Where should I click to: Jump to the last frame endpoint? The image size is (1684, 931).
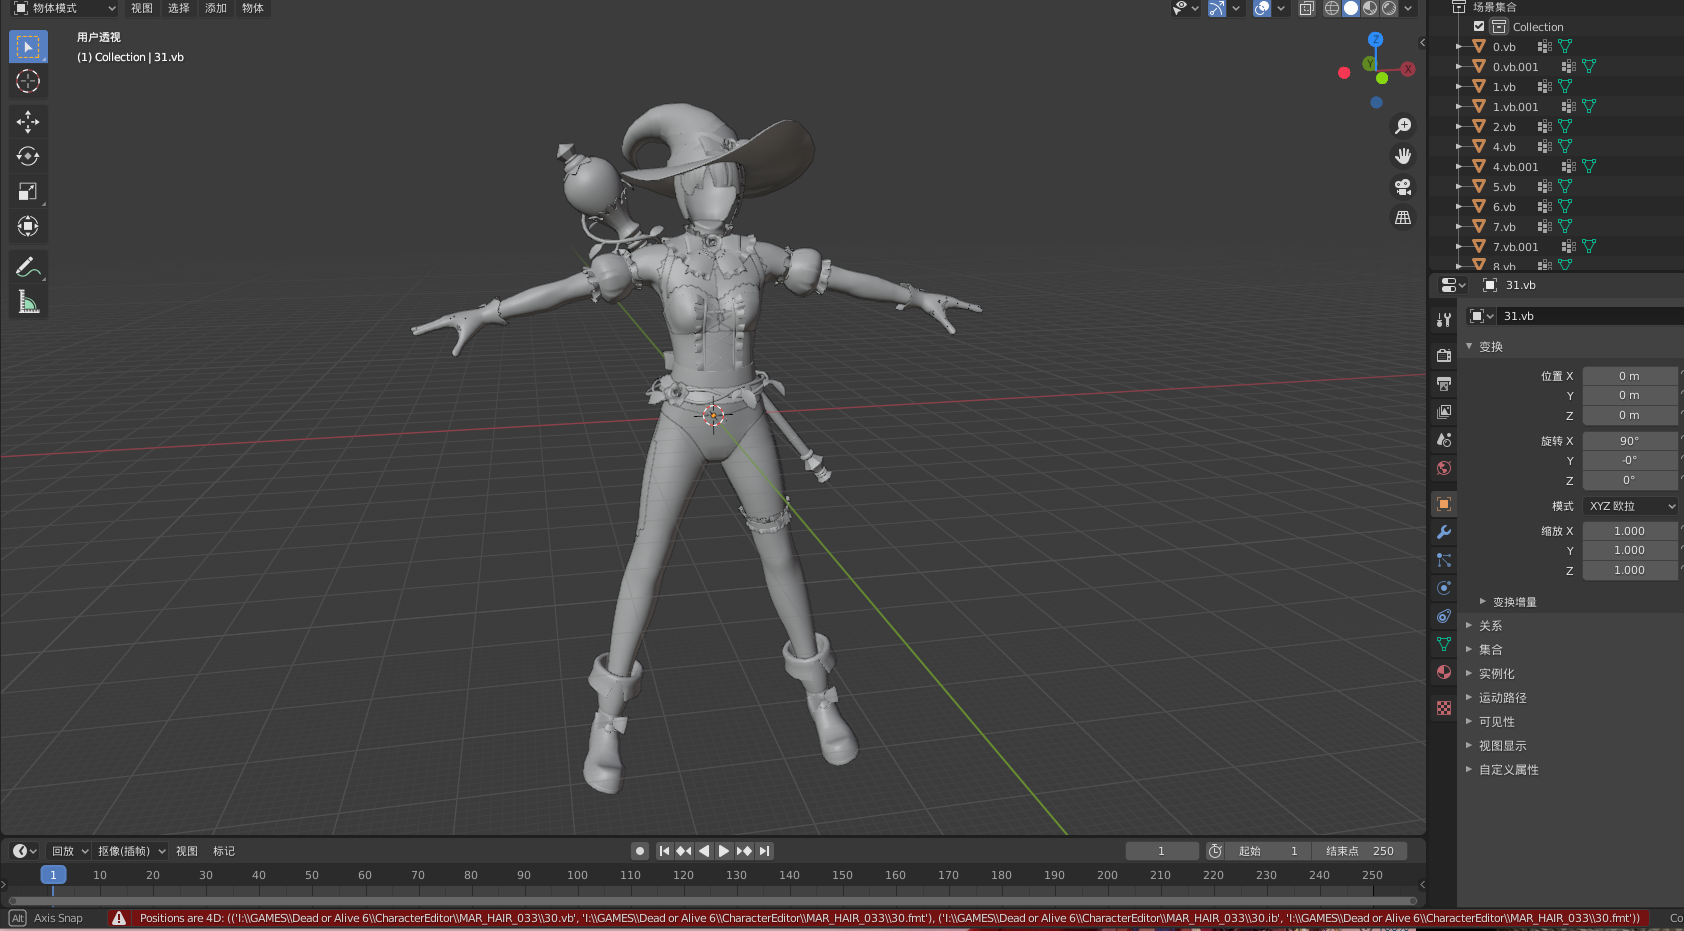tap(764, 851)
